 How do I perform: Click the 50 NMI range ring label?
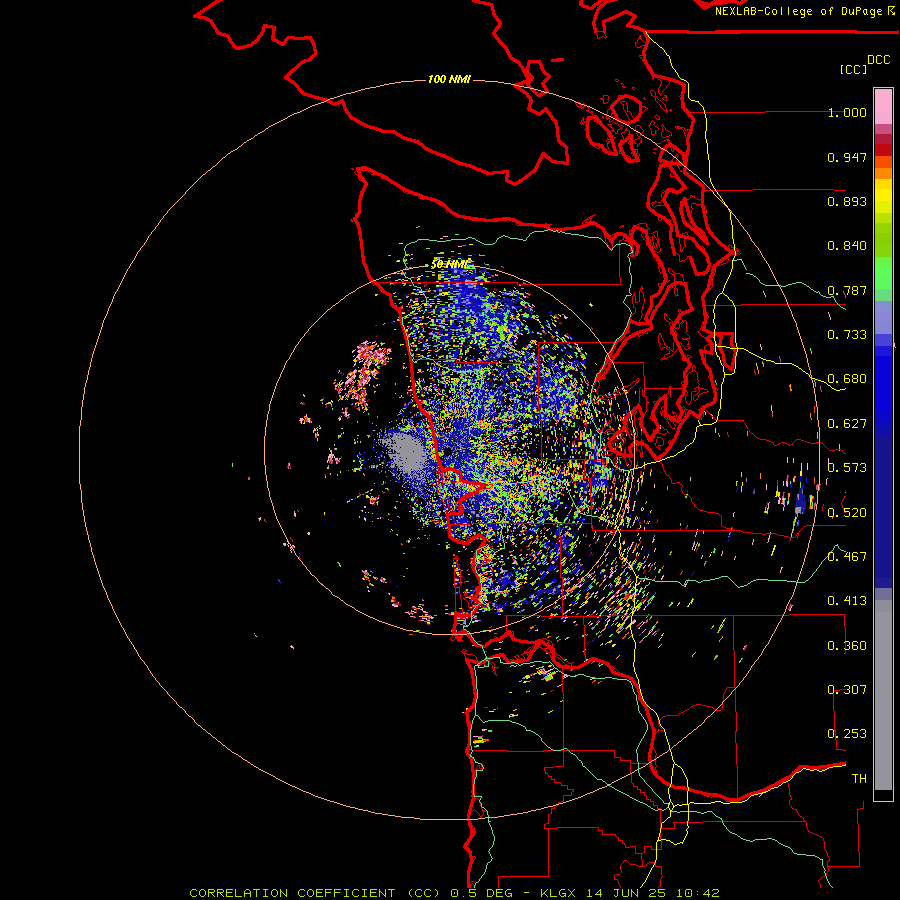pos(450,265)
